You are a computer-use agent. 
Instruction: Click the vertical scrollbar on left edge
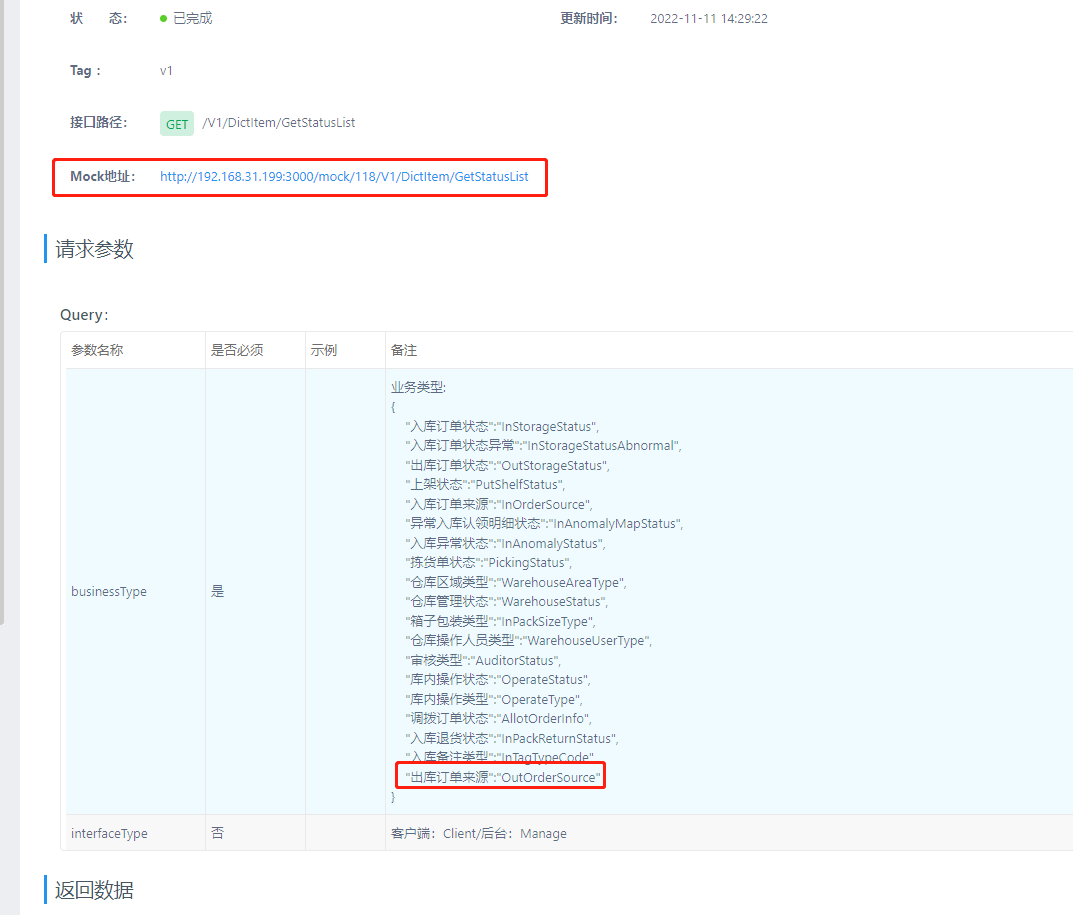click(2, 300)
